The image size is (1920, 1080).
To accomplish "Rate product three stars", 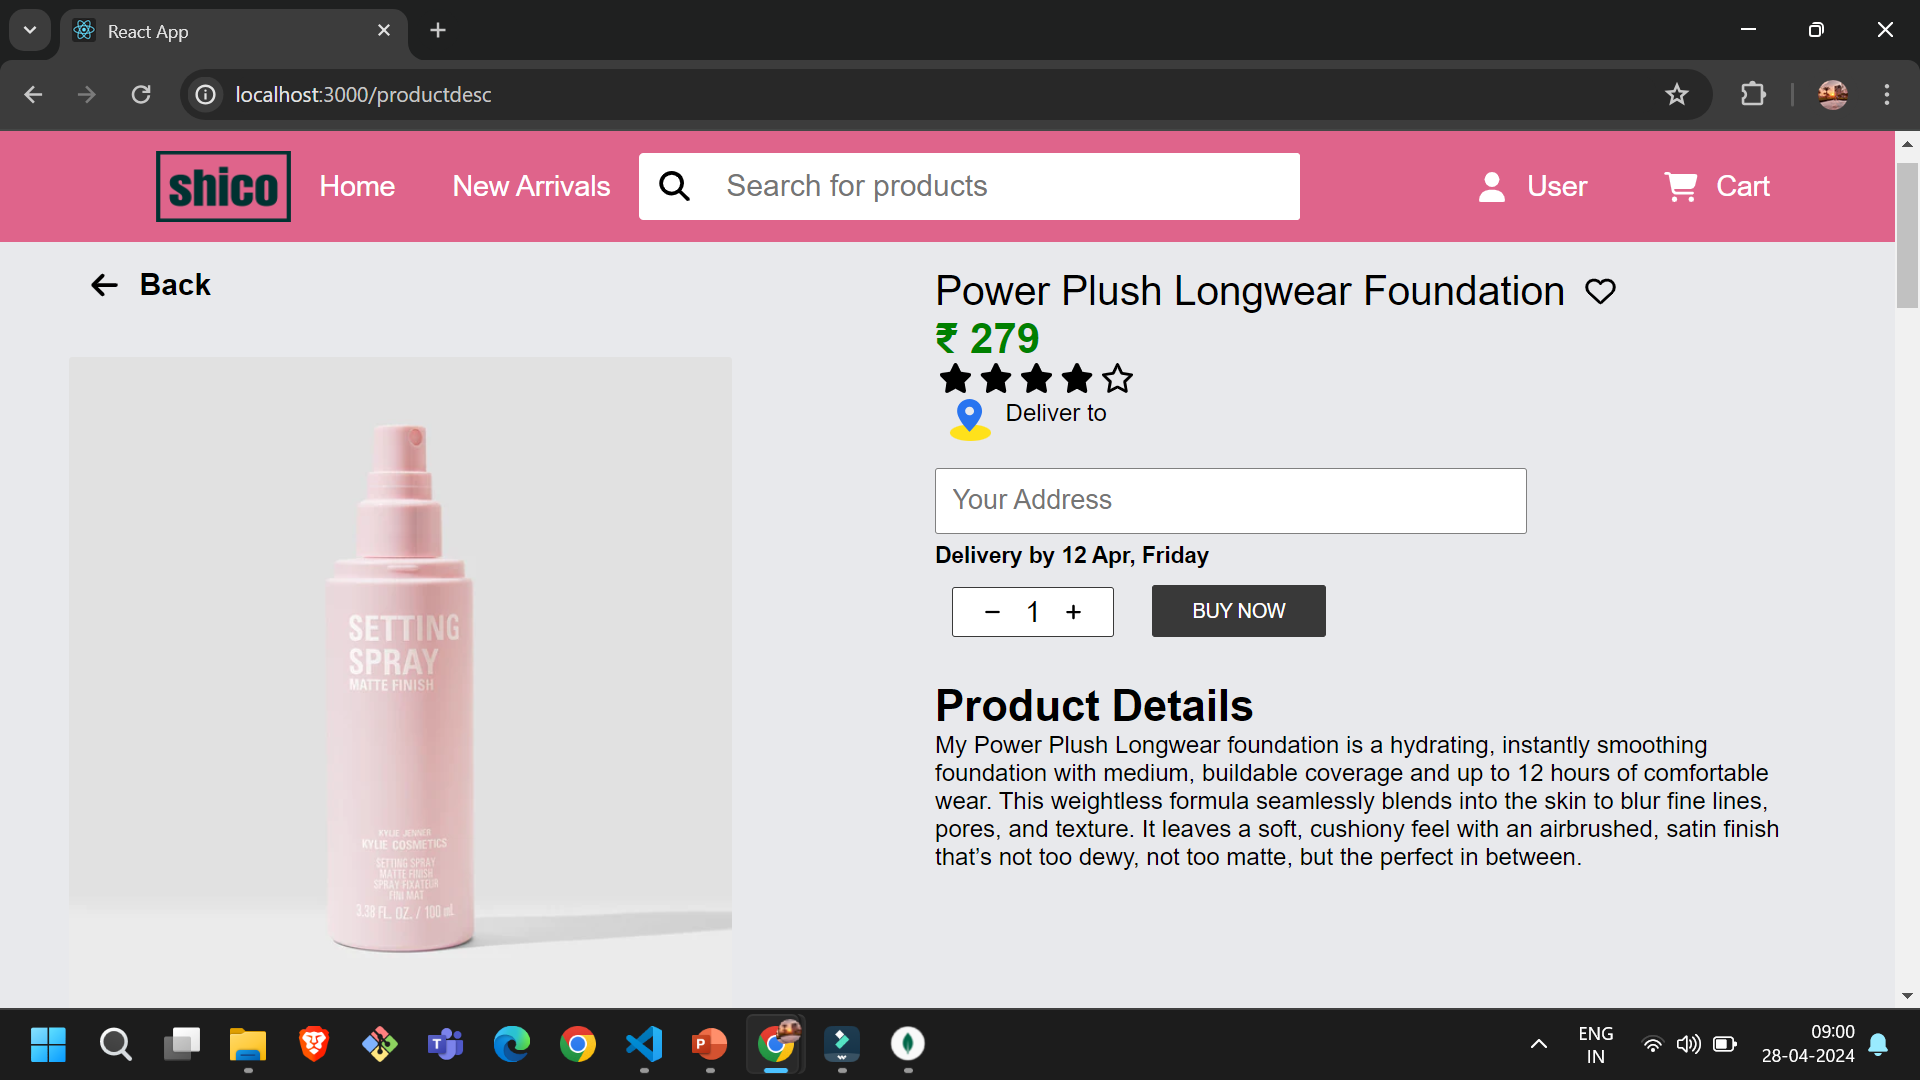I will [x=1037, y=379].
